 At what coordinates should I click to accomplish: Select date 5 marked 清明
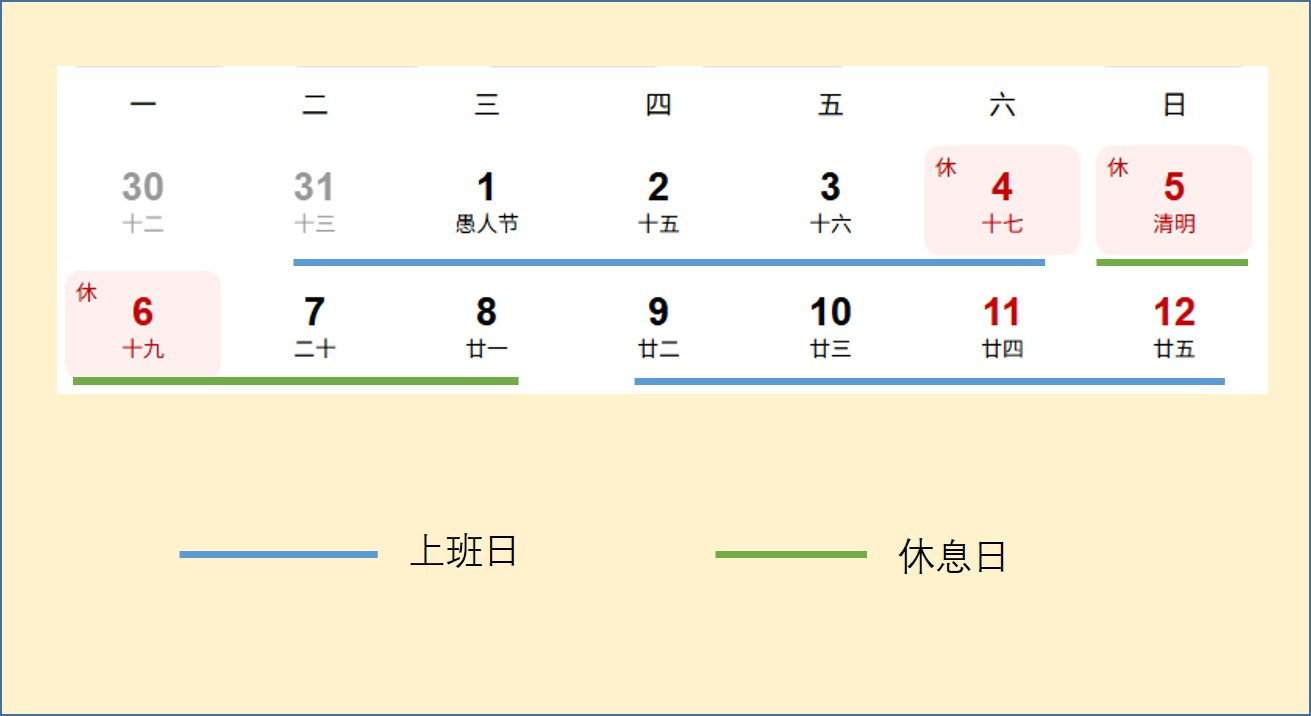(x=1173, y=200)
